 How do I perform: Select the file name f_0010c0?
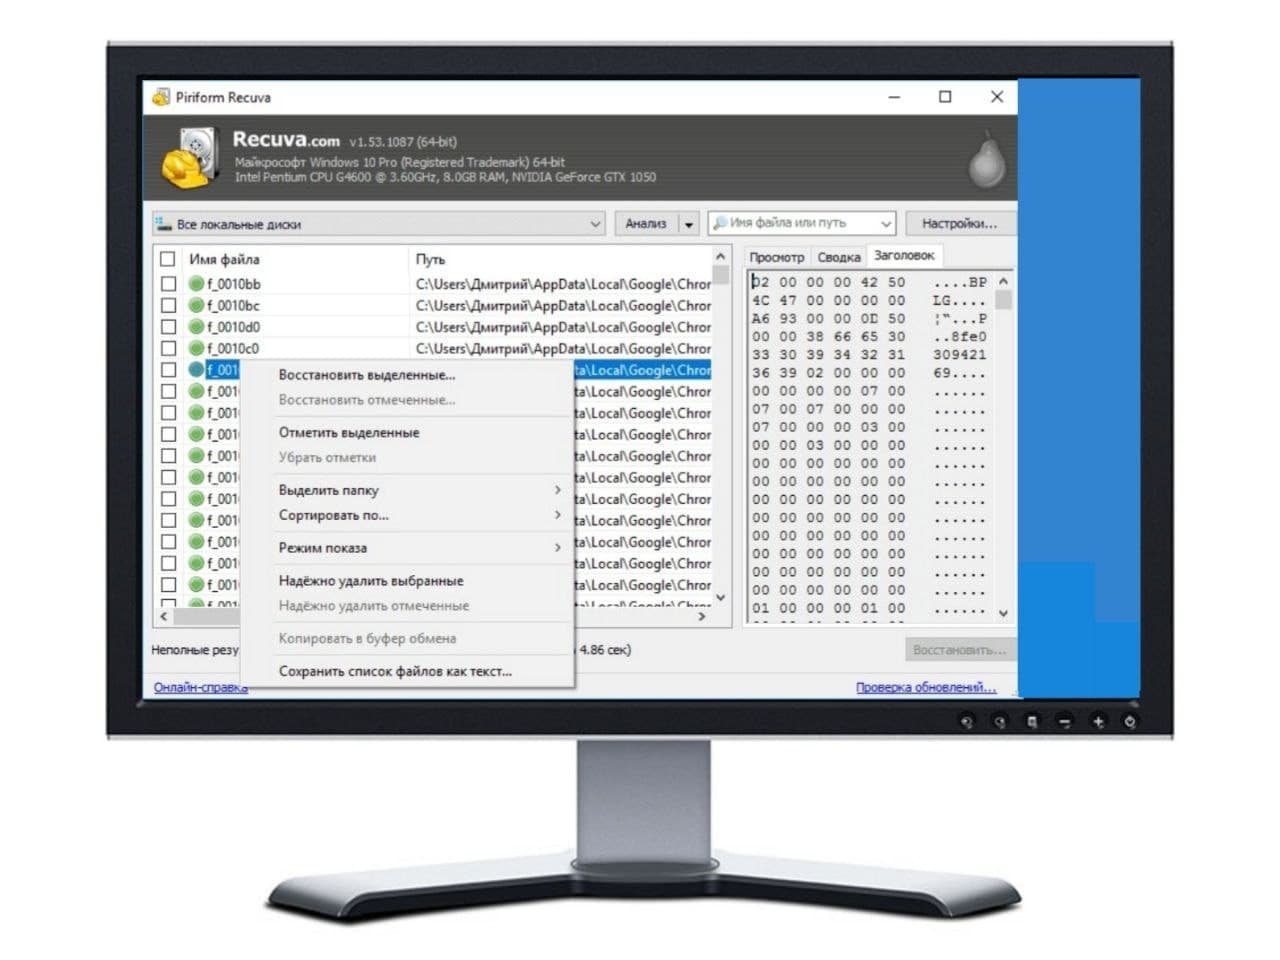(233, 348)
